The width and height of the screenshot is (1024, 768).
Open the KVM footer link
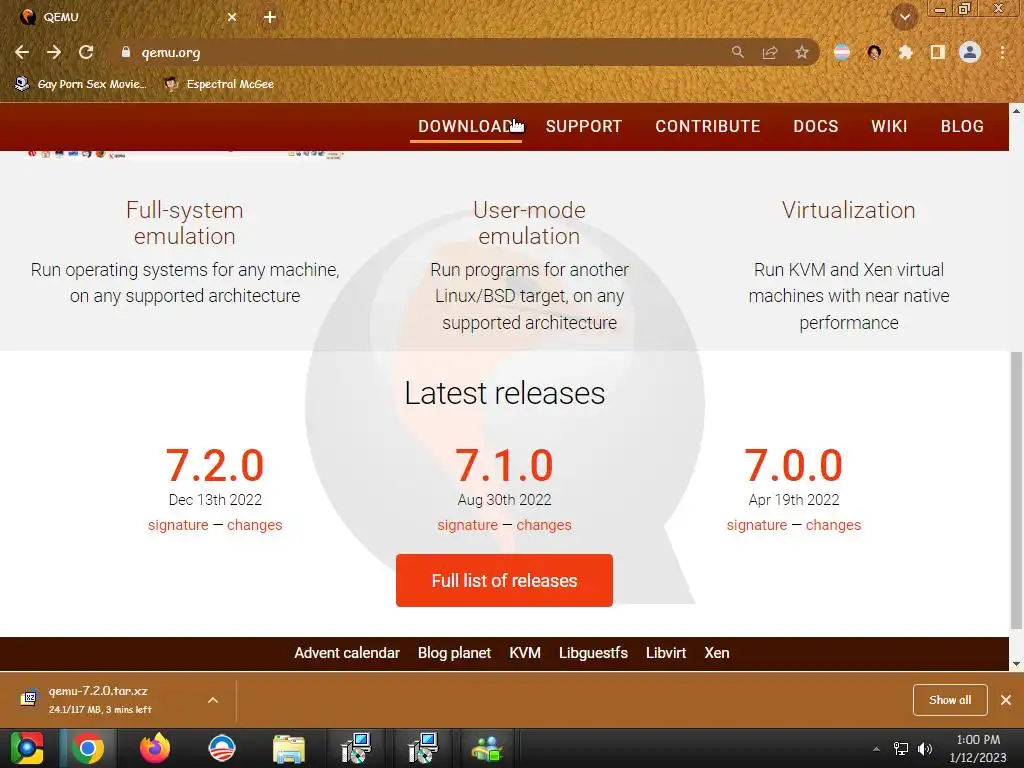coord(525,653)
